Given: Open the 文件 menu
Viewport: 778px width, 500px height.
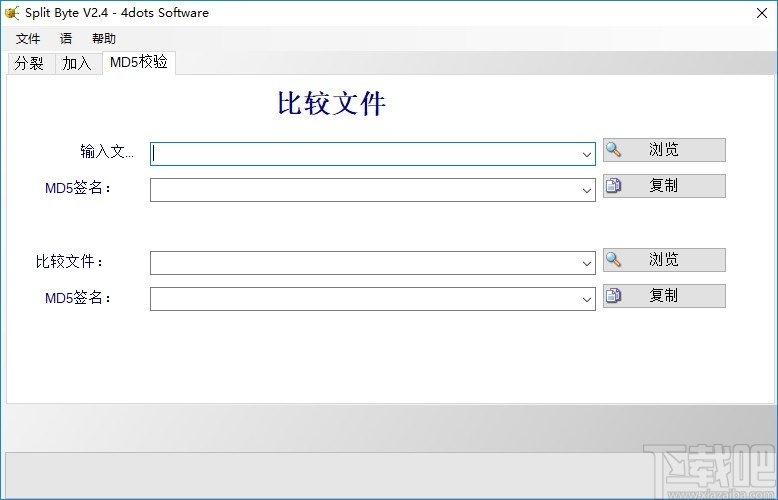Looking at the screenshot, I should (x=28, y=39).
